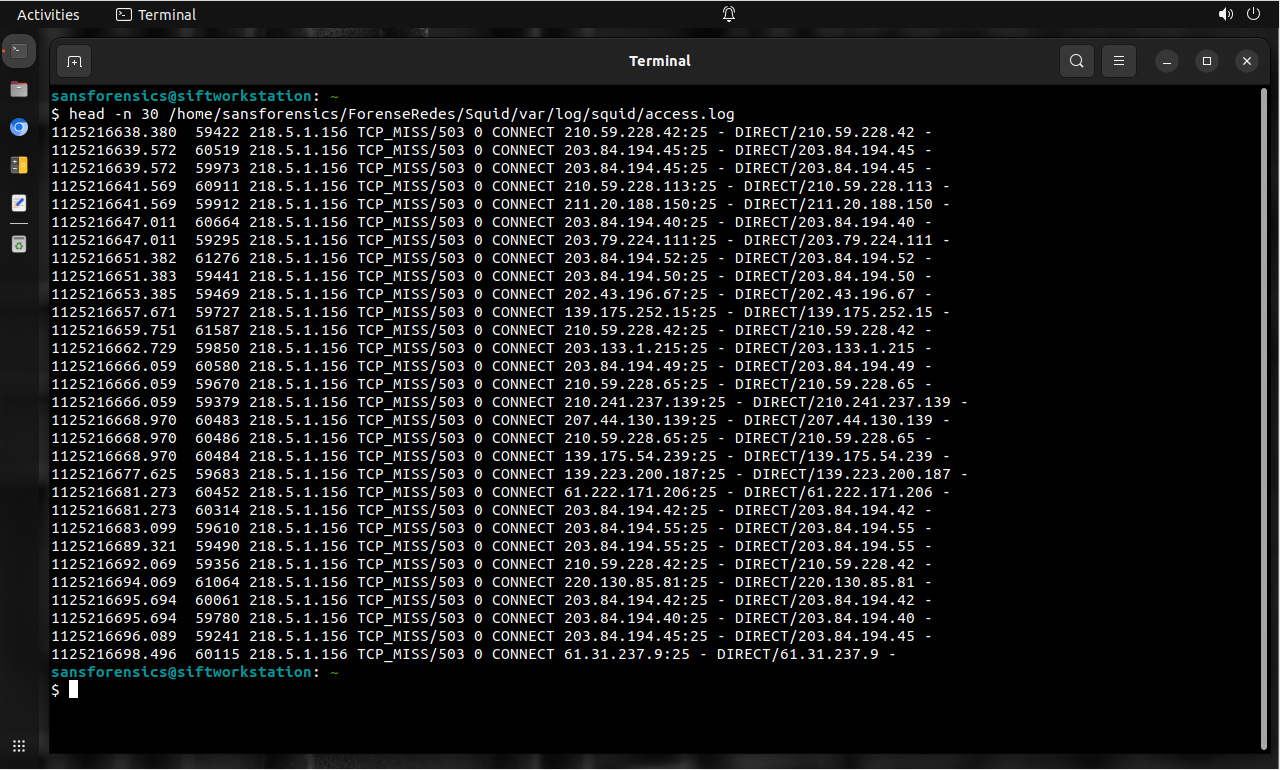Open the notification bell in top bar
This screenshot has width=1281, height=770.
[729, 14]
